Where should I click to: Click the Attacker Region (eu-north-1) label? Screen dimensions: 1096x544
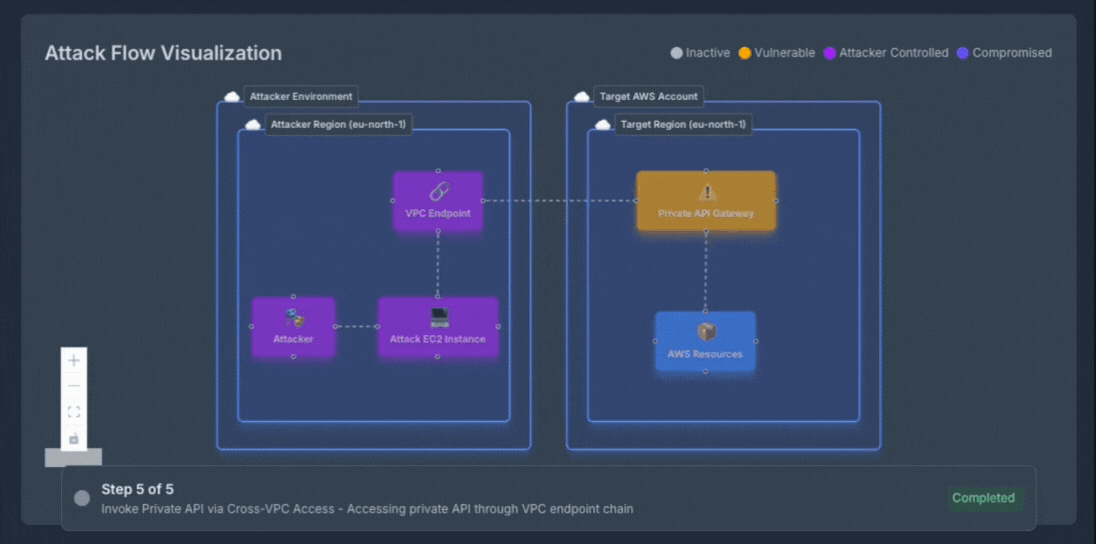[339, 124]
